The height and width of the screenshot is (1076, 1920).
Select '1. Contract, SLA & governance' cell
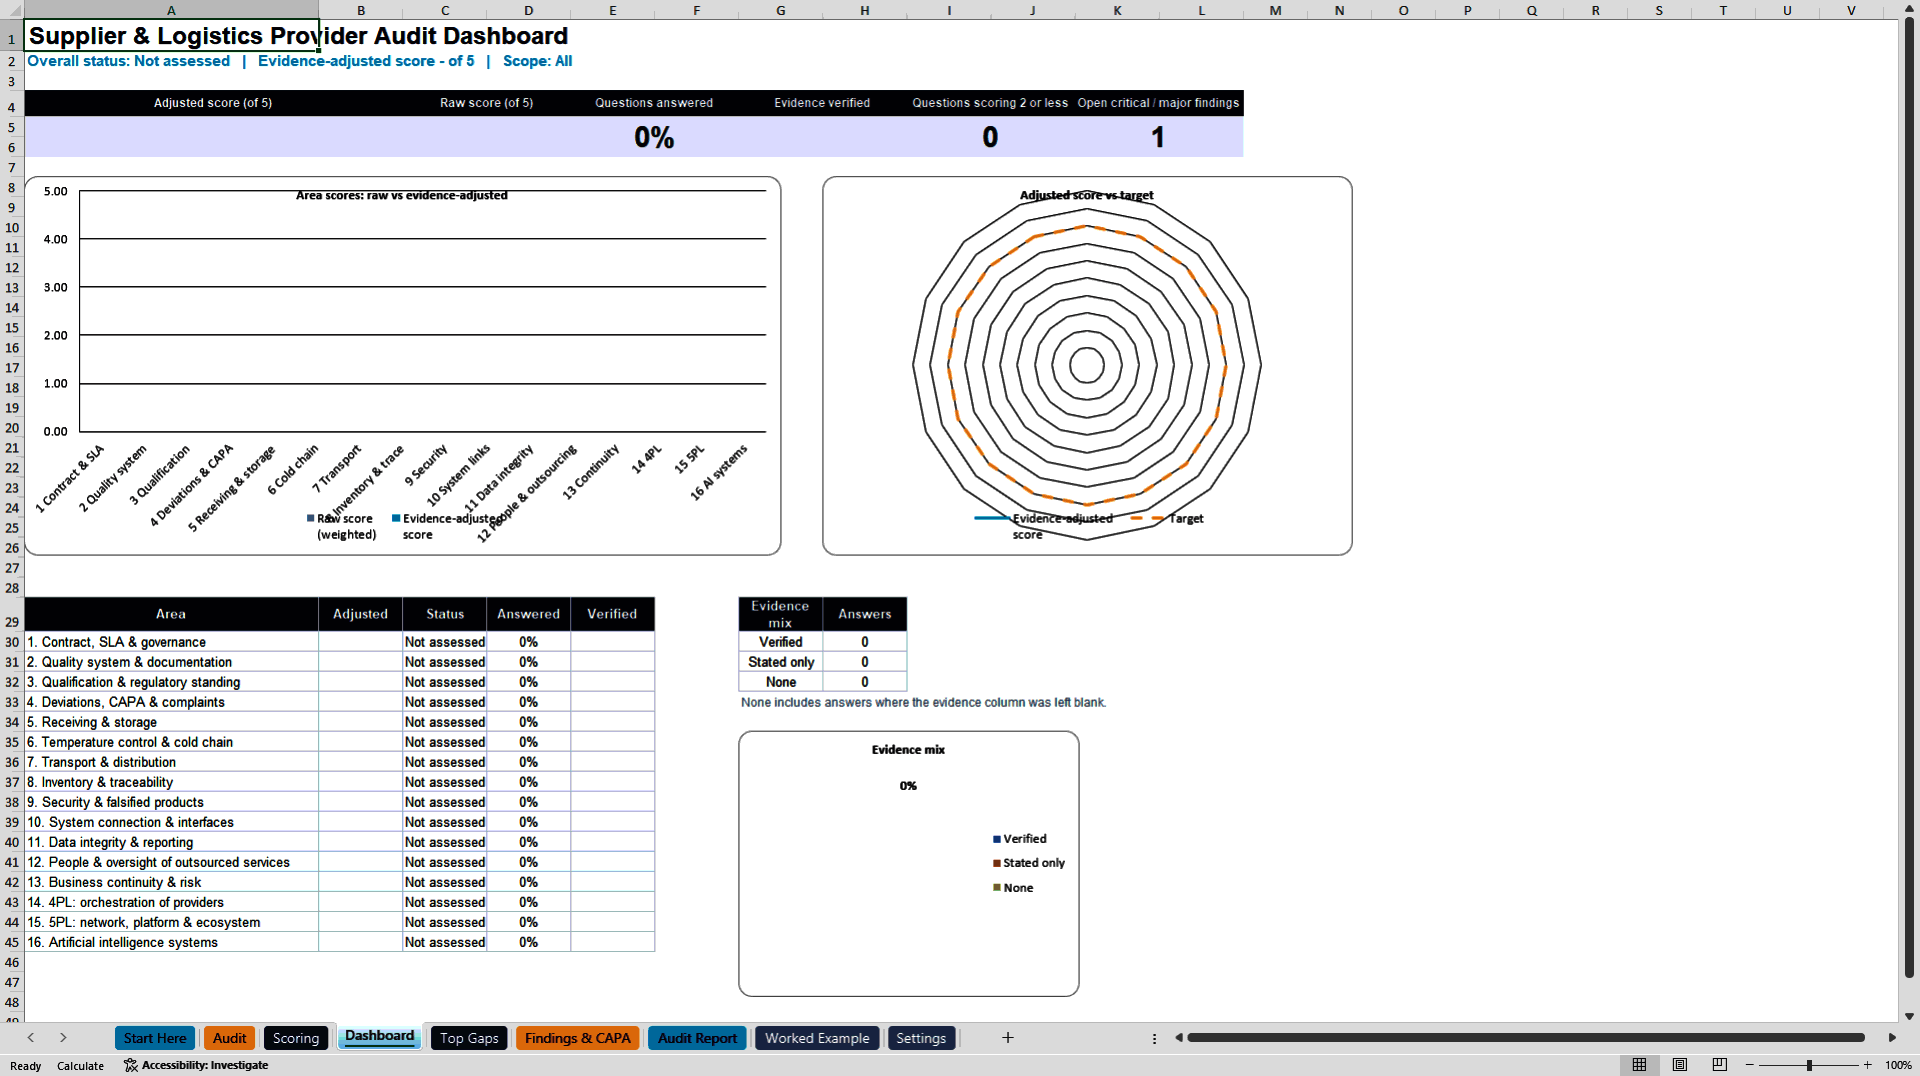click(171, 642)
